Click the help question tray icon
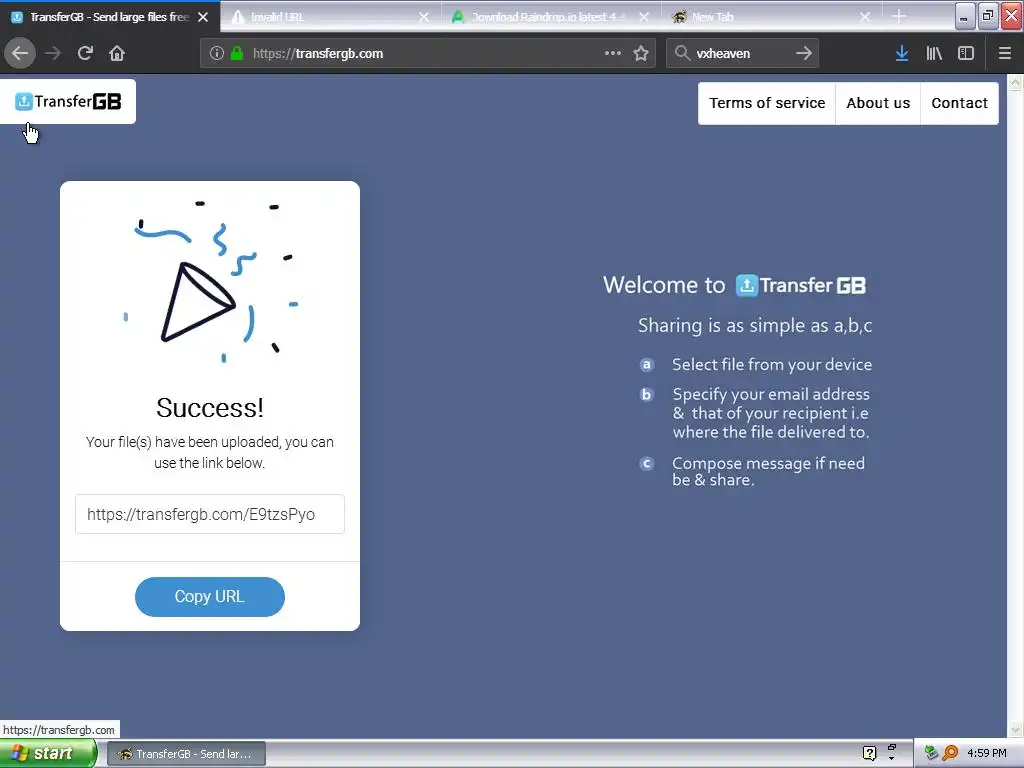The height and width of the screenshot is (768, 1024). (869, 753)
